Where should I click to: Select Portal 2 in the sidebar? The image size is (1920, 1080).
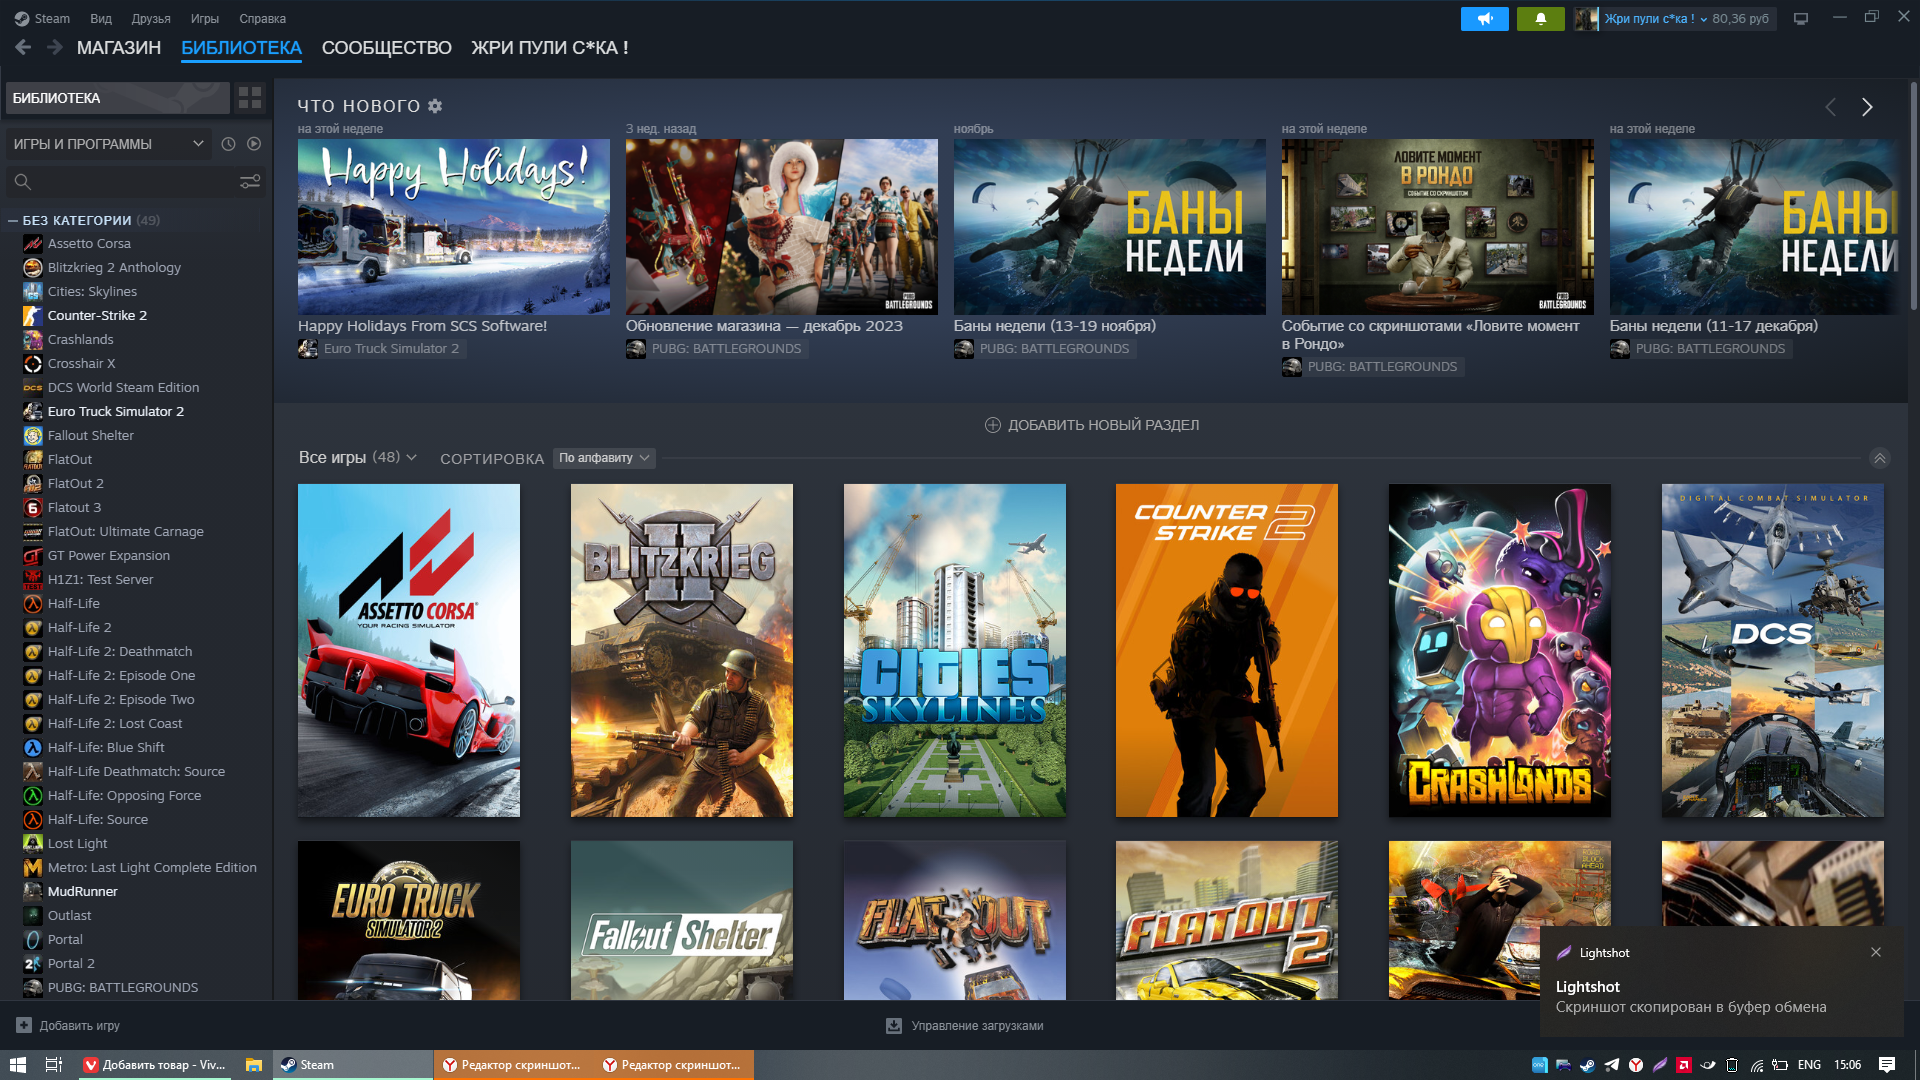click(71, 963)
